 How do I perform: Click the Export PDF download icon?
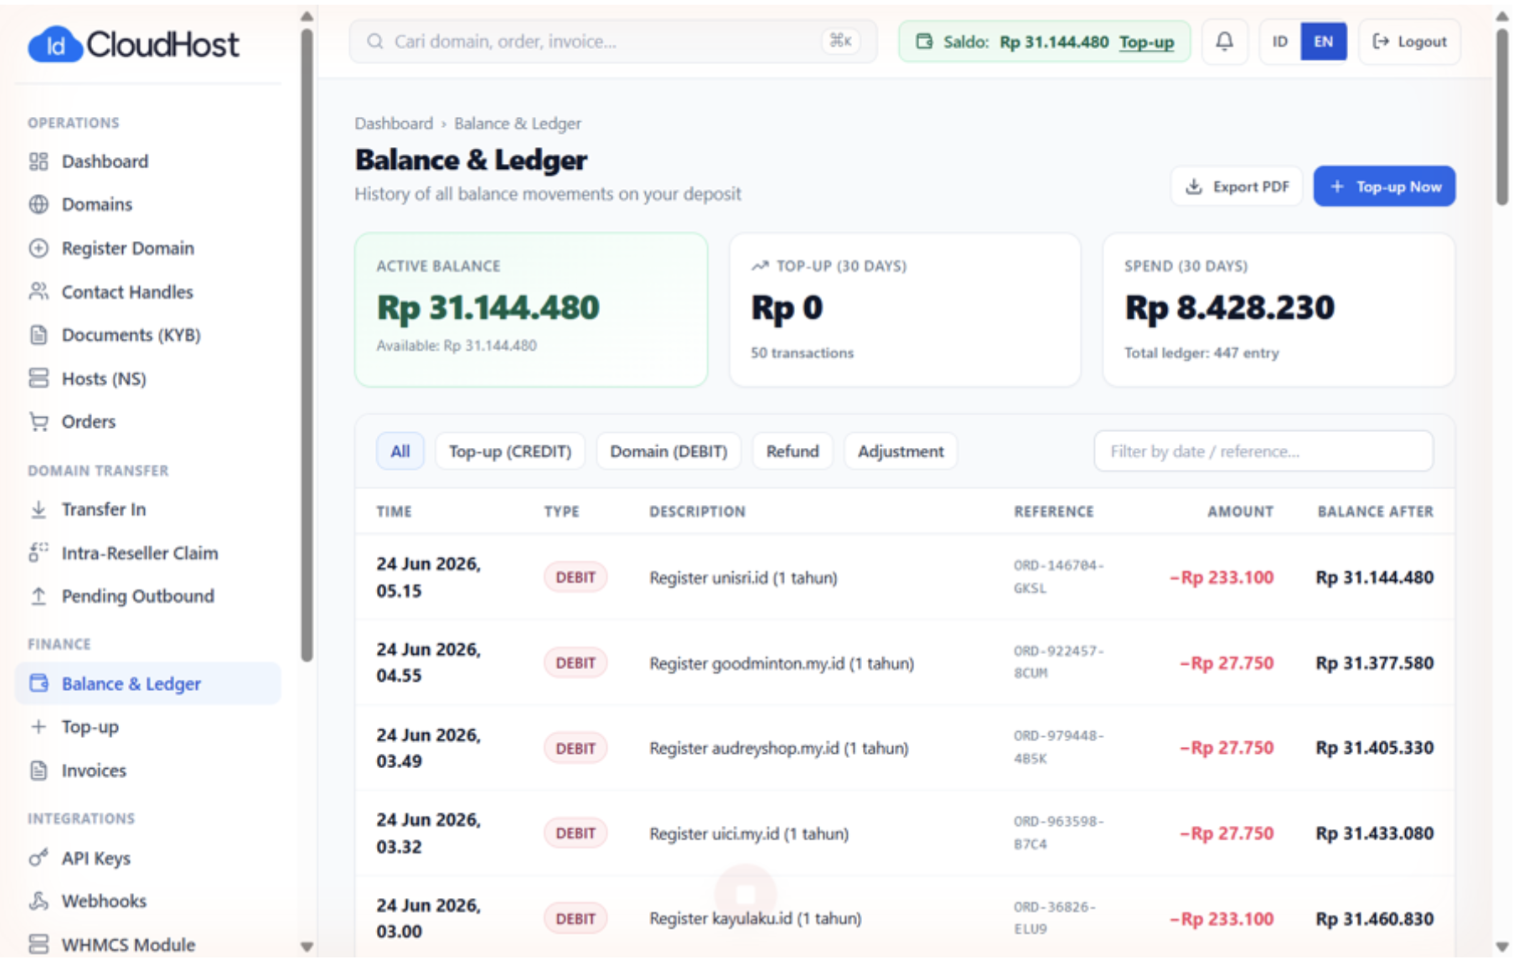tap(1194, 187)
